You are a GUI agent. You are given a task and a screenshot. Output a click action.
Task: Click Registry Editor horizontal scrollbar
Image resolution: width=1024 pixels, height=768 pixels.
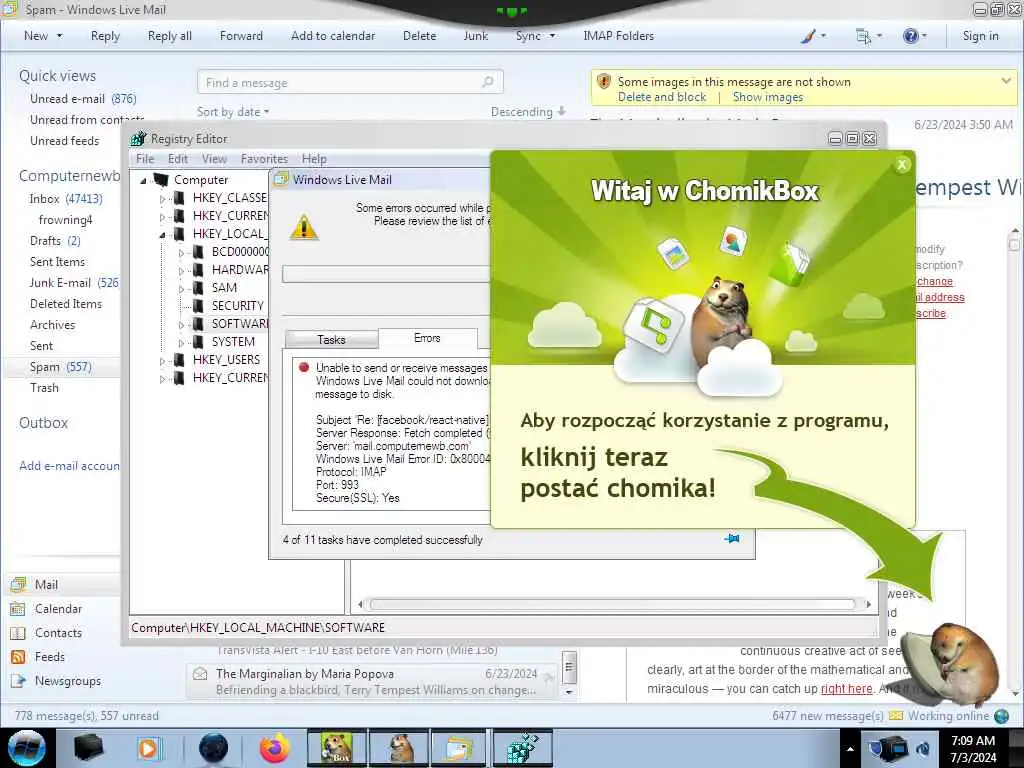point(613,604)
